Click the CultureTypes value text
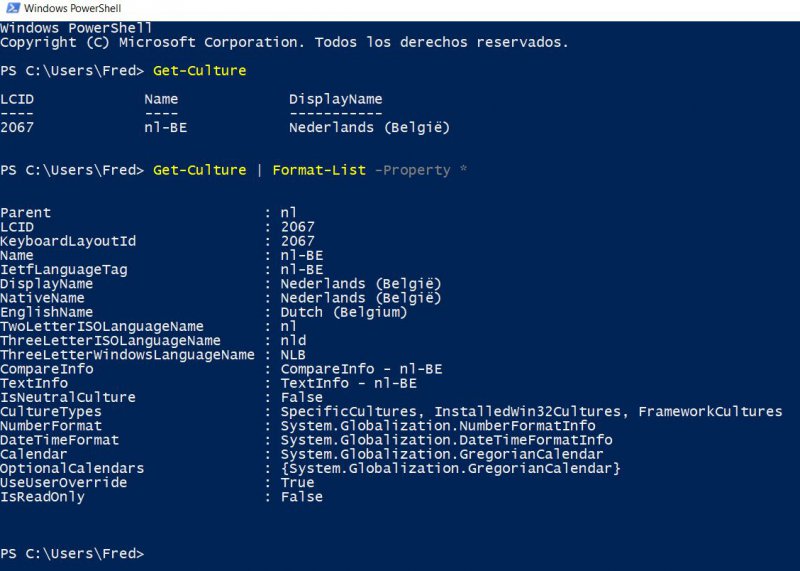This screenshot has width=800, height=571. tap(531, 411)
